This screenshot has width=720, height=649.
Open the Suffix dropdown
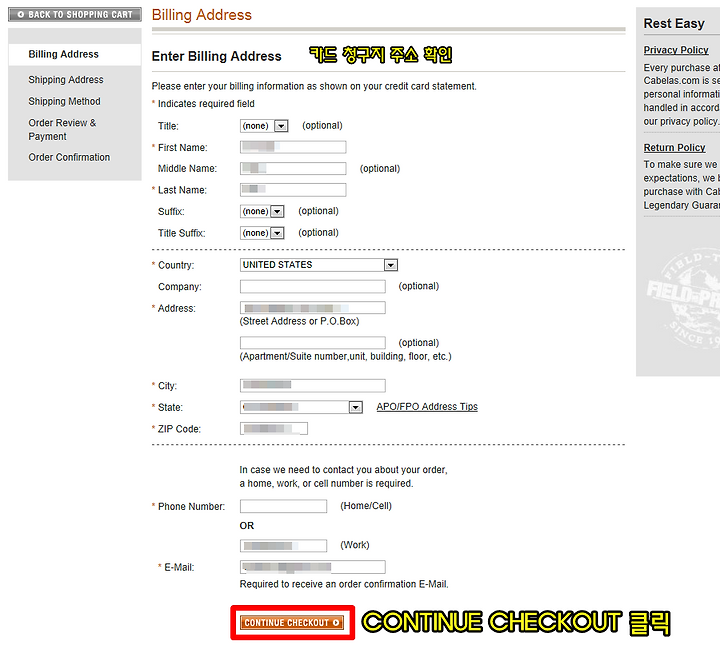coord(262,211)
